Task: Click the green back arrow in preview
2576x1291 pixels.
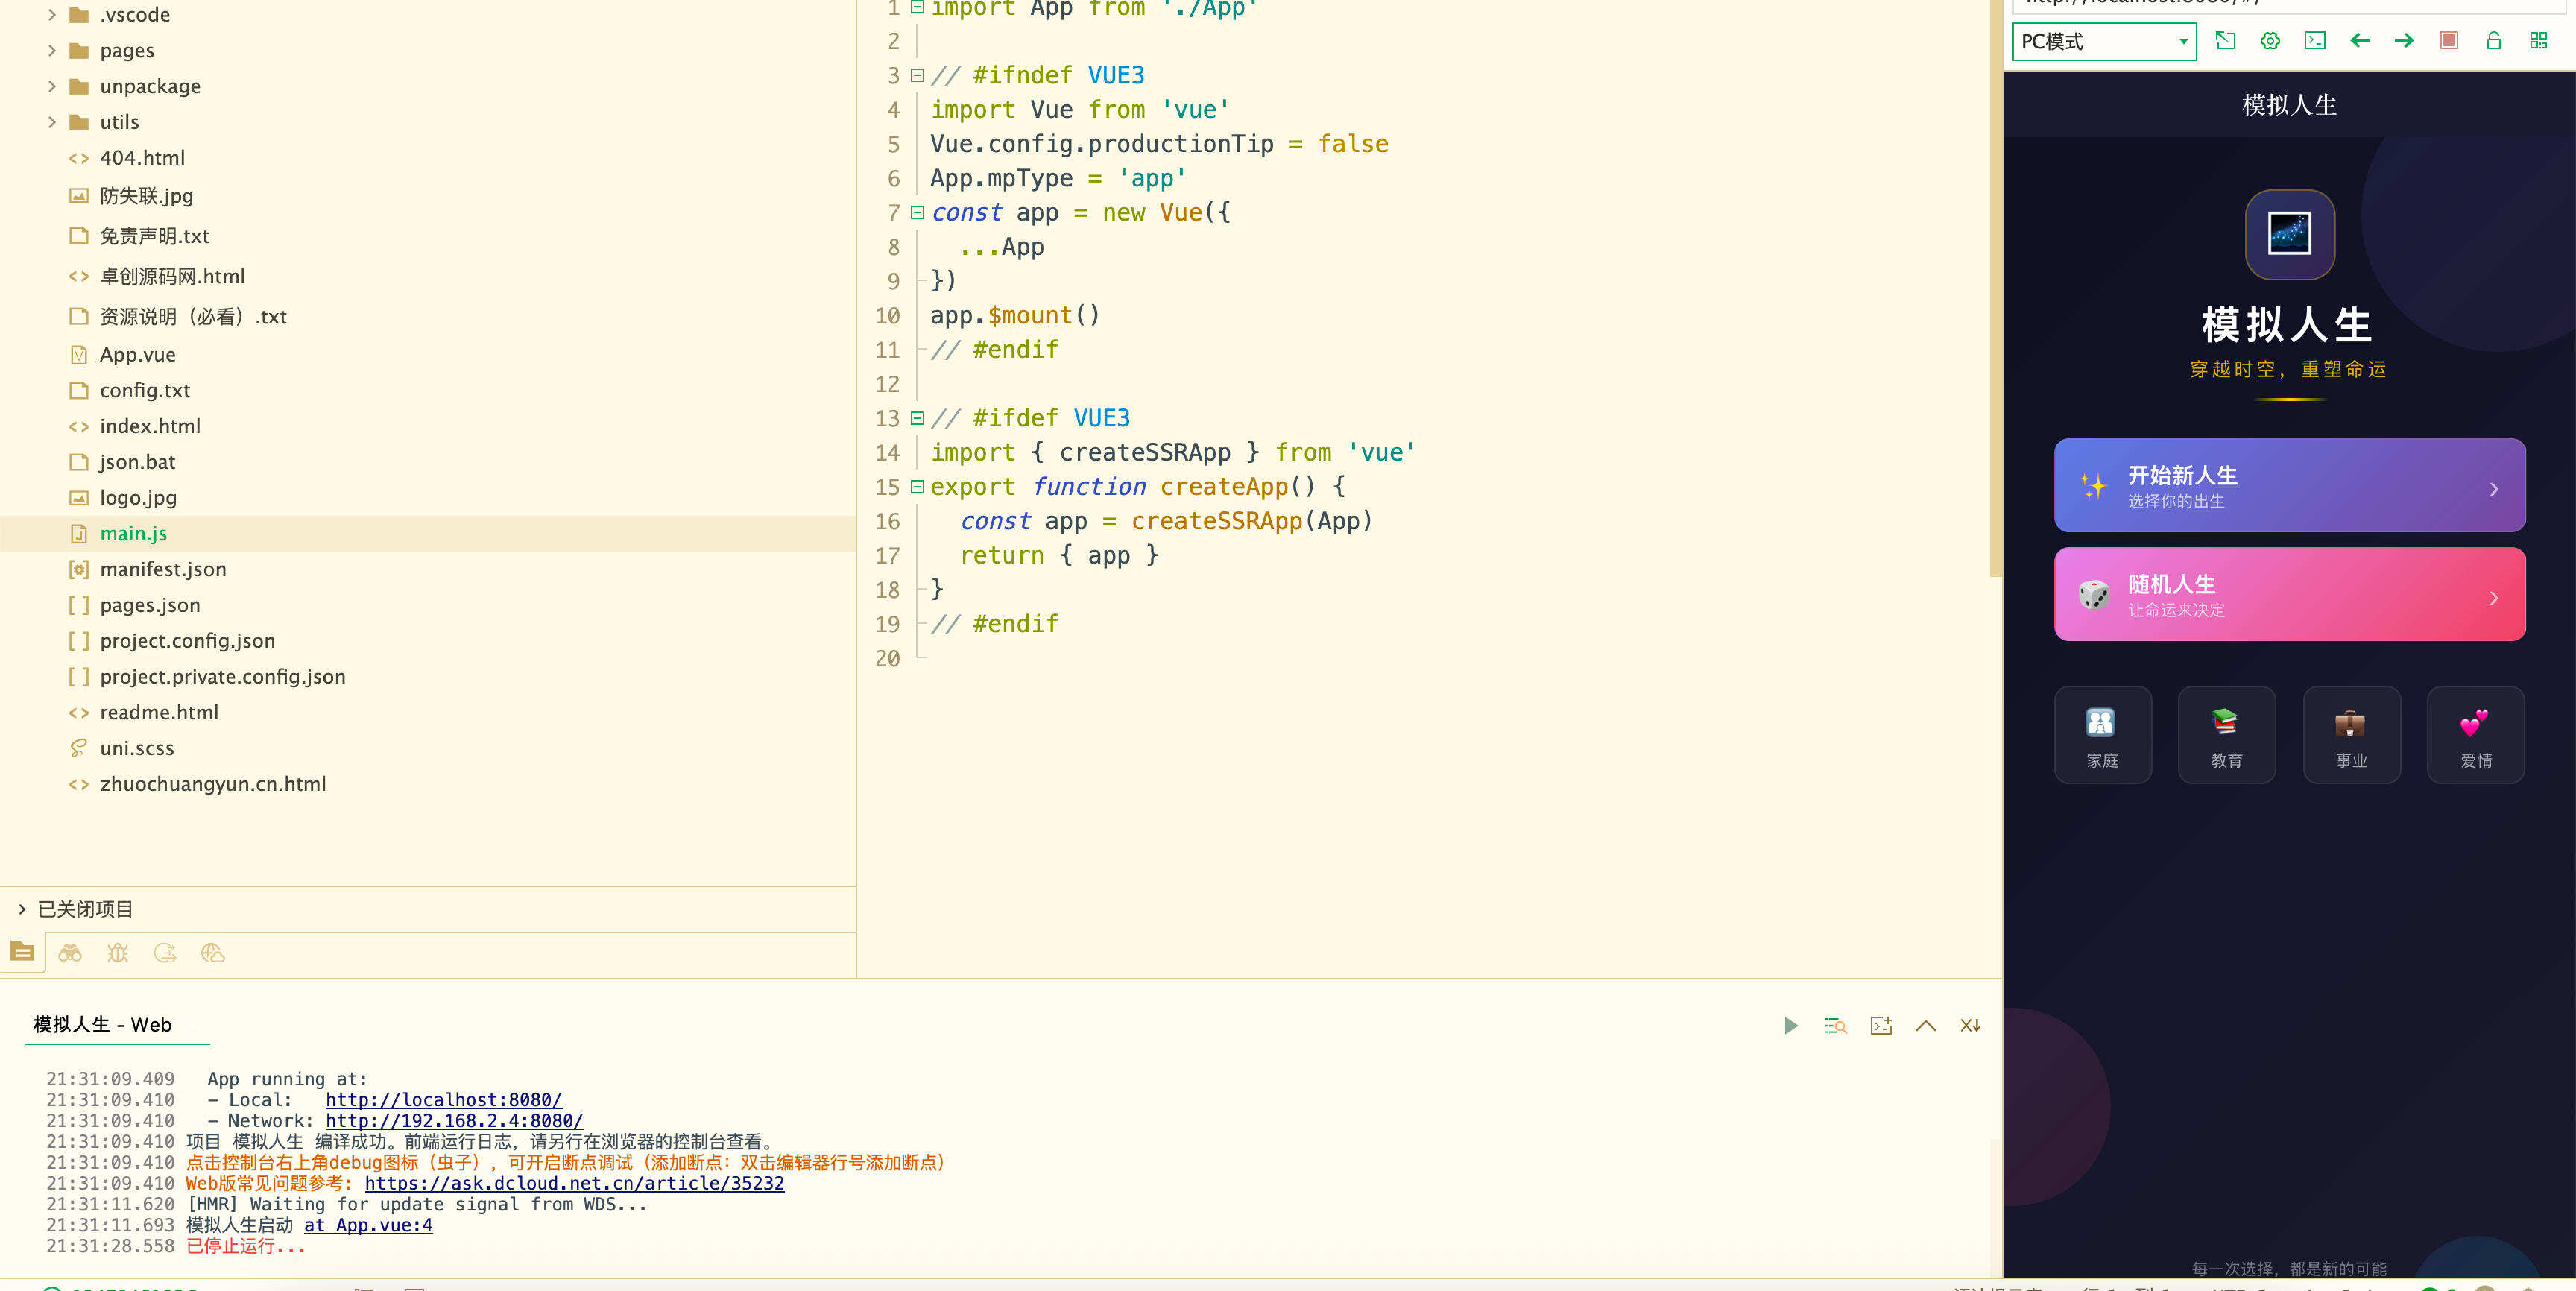Action: coord(2359,41)
